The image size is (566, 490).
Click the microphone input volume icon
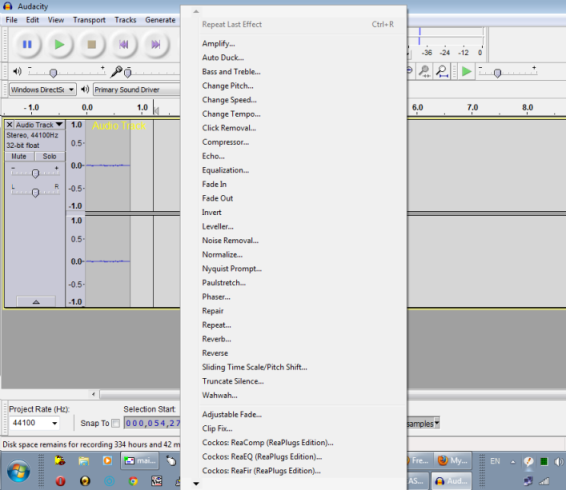coord(116,71)
